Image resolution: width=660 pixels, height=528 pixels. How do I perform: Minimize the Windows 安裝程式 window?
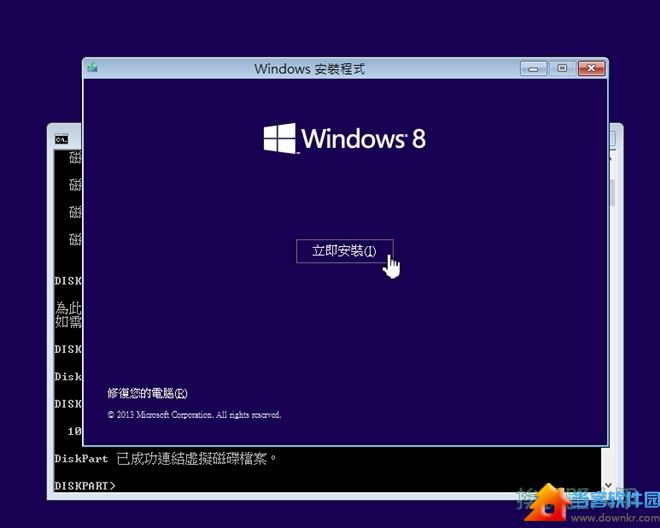click(531, 68)
